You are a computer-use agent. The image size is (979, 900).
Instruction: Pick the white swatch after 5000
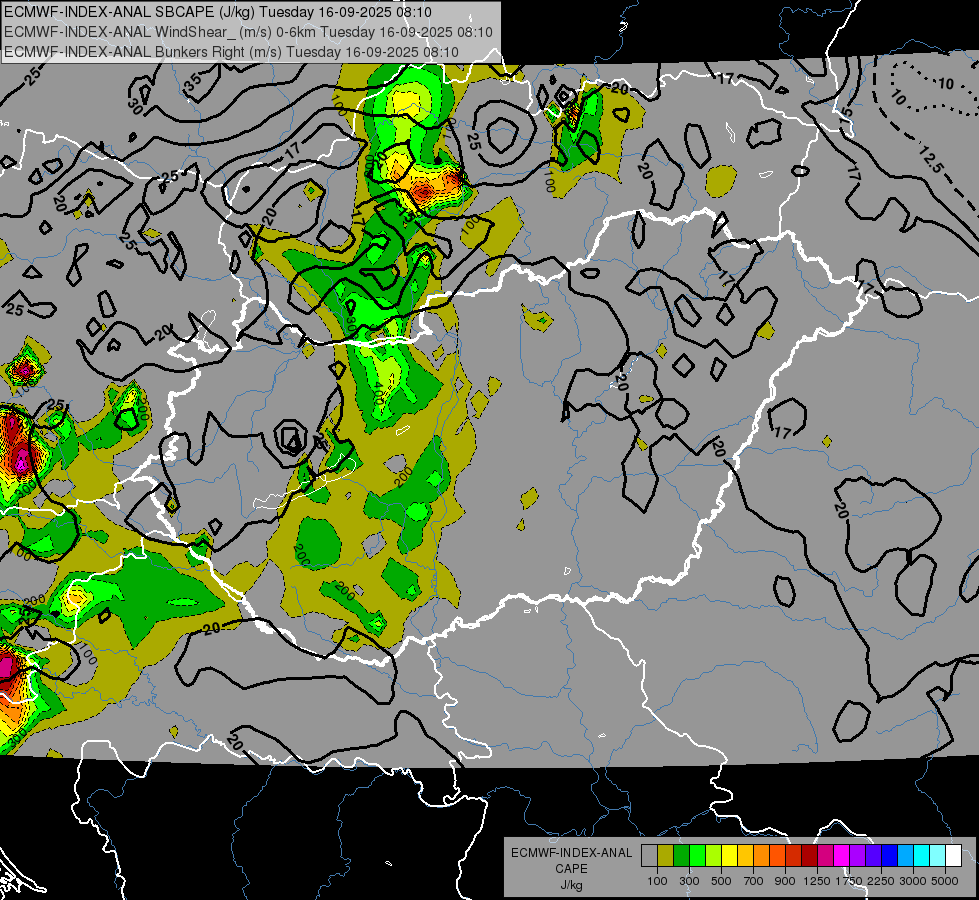click(x=954, y=856)
